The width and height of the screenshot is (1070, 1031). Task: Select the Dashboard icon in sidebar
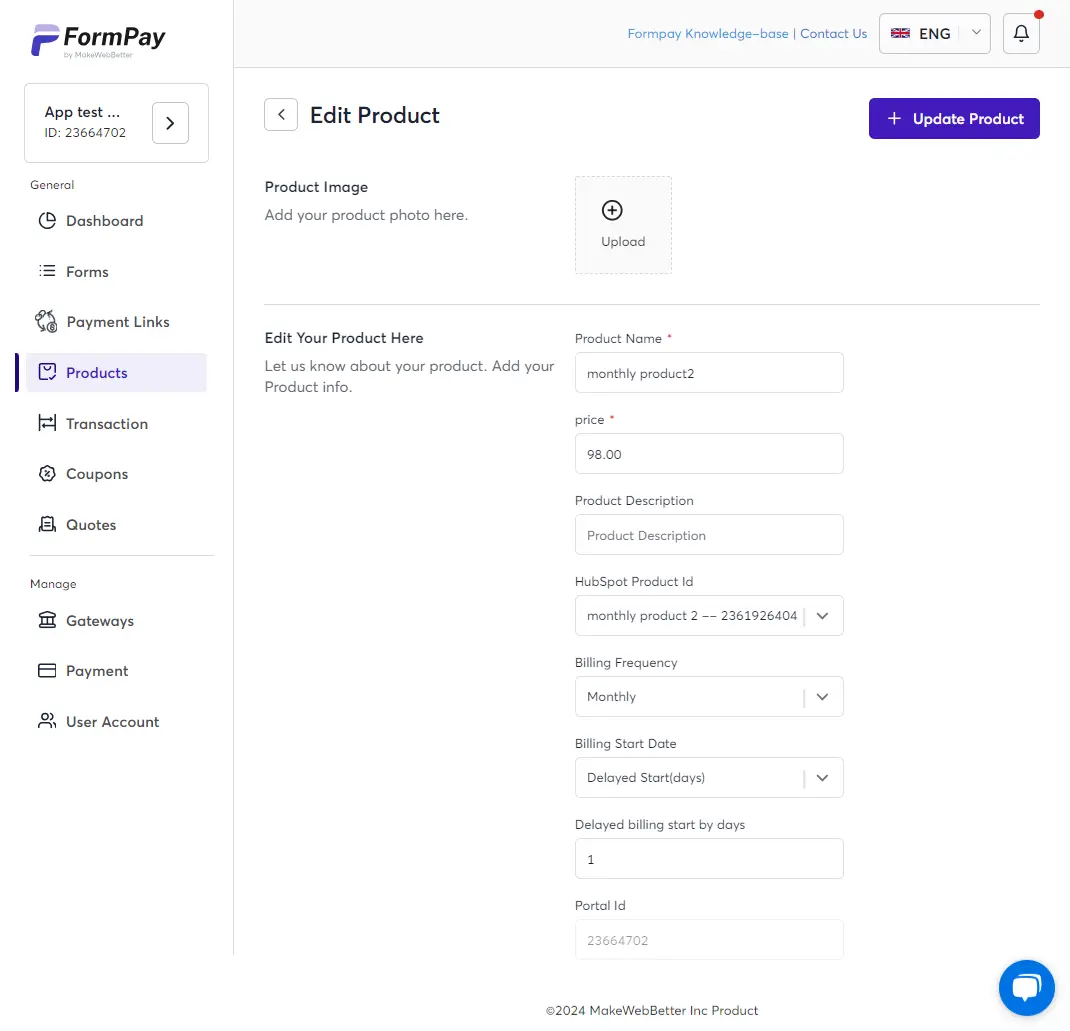coord(47,220)
